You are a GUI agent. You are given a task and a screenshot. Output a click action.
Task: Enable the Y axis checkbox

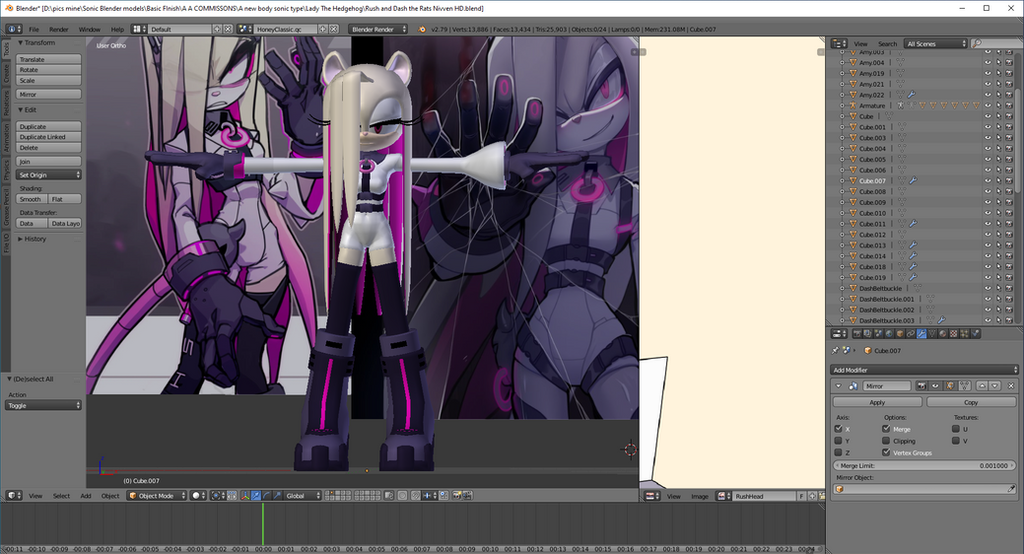point(839,440)
